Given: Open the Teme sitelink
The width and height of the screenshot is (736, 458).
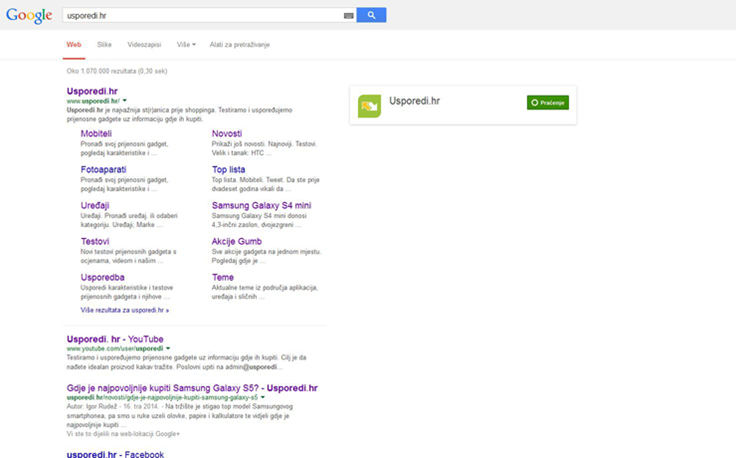Looking at the screenshot, I should (222, 277).
